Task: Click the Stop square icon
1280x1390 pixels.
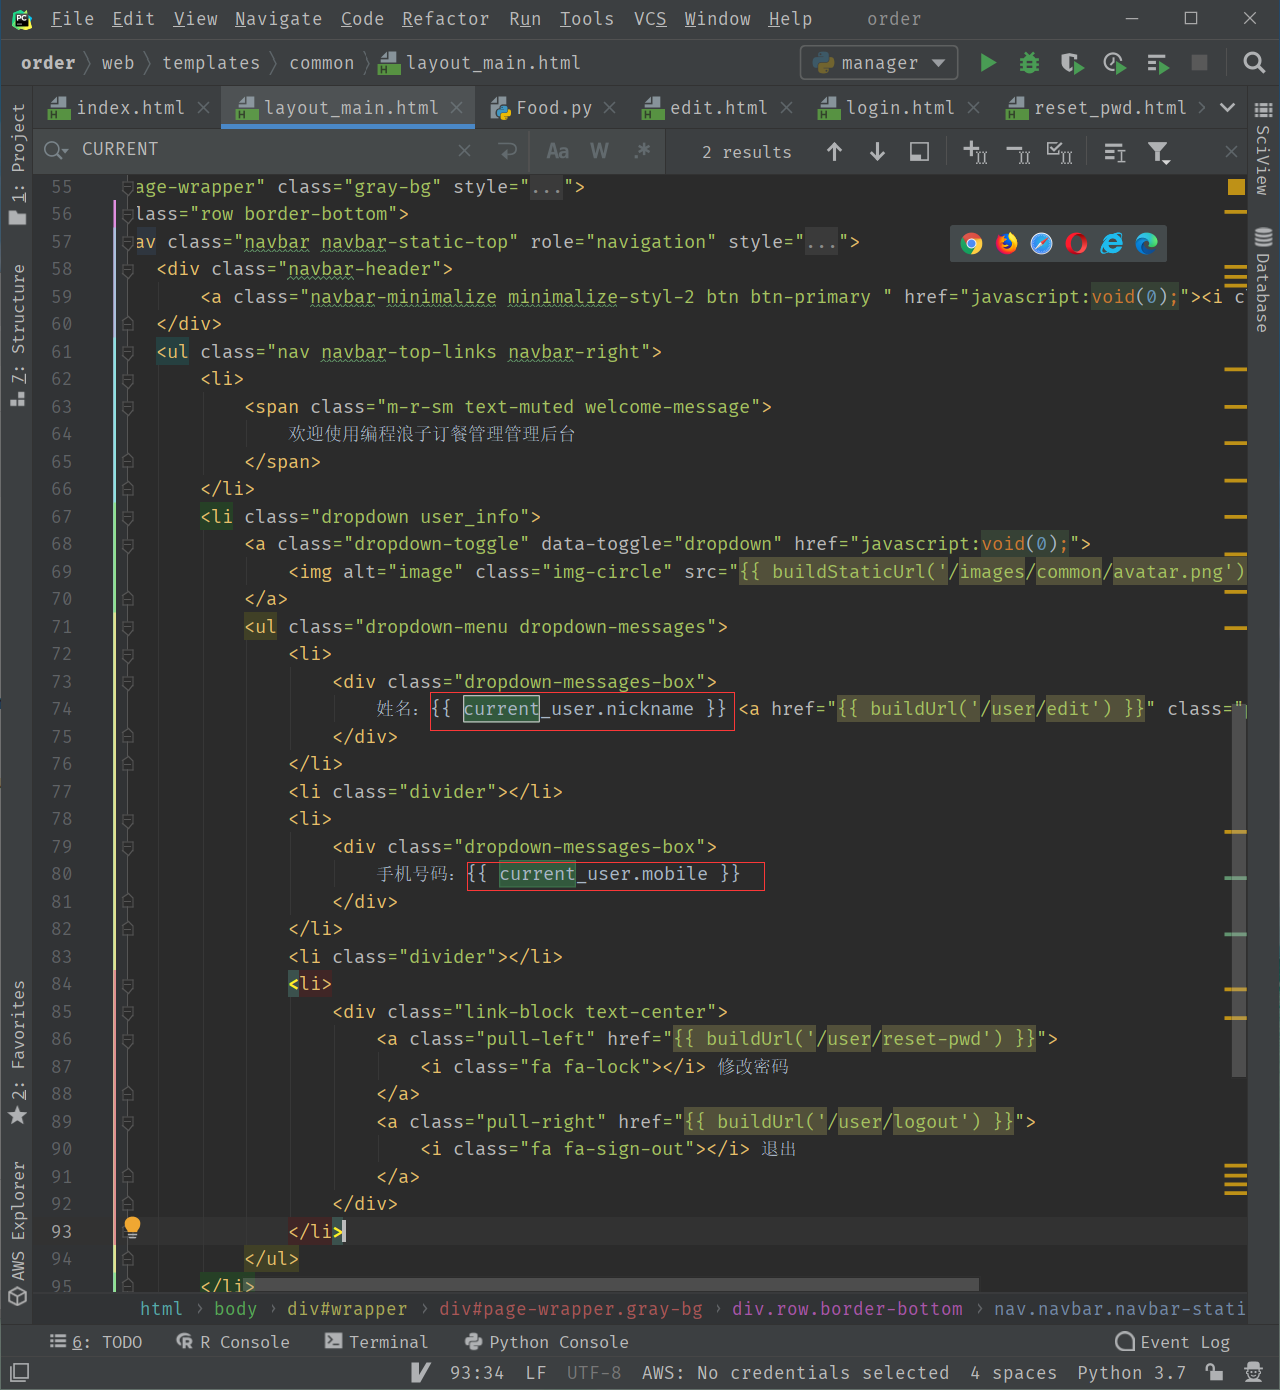Action: pyautogui.click(x=1199, y=63)
